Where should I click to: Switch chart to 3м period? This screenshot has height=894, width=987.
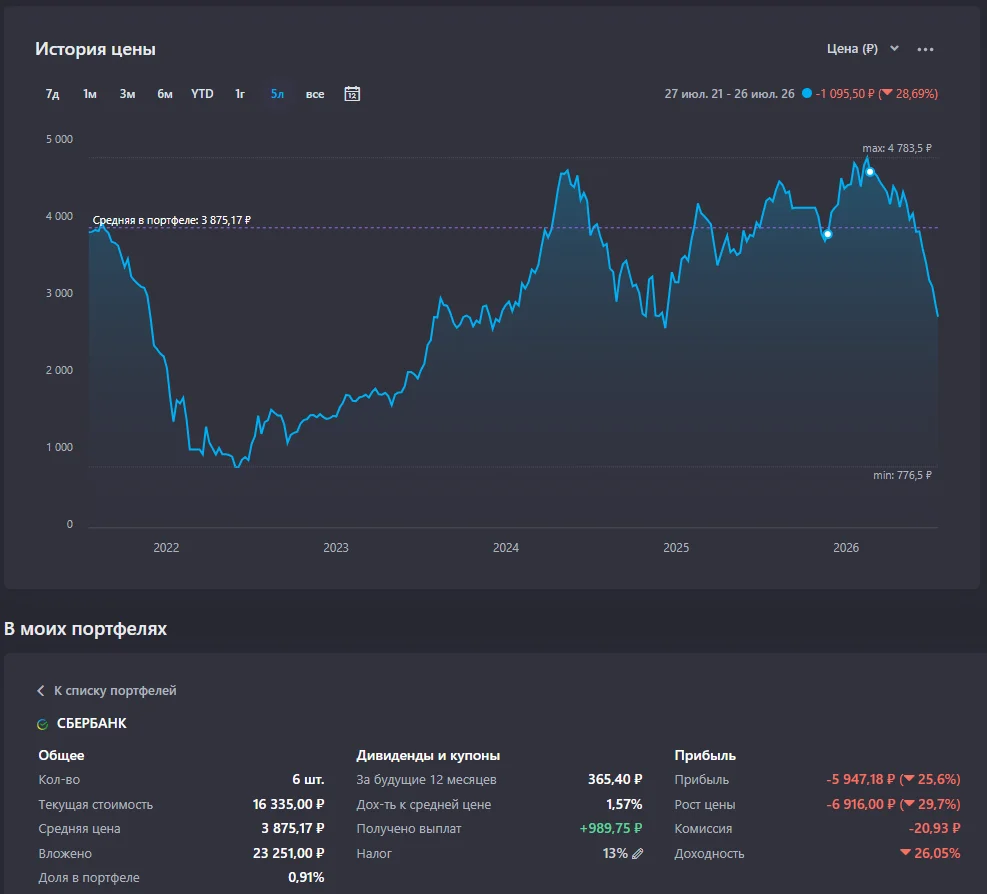point(127,94)
